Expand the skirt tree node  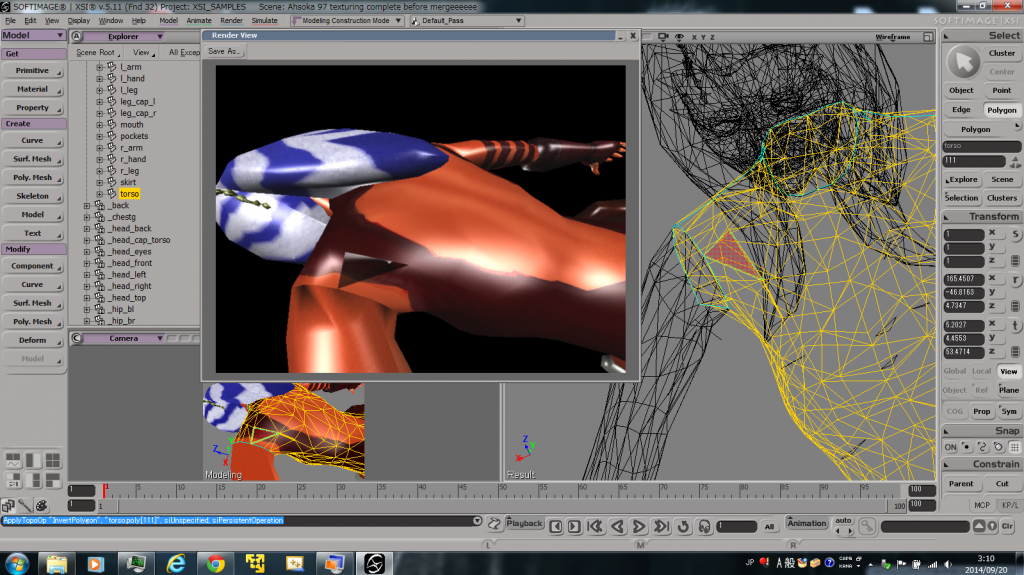click(x=99, y=182)
